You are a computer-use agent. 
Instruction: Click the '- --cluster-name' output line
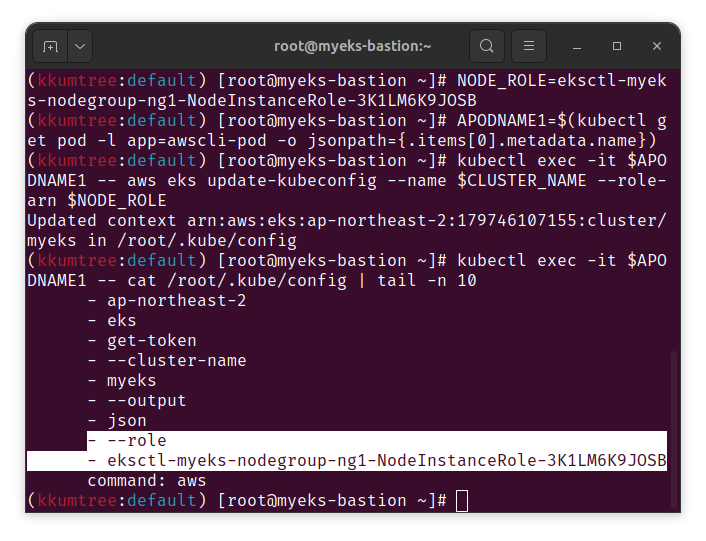pos(167,361)
